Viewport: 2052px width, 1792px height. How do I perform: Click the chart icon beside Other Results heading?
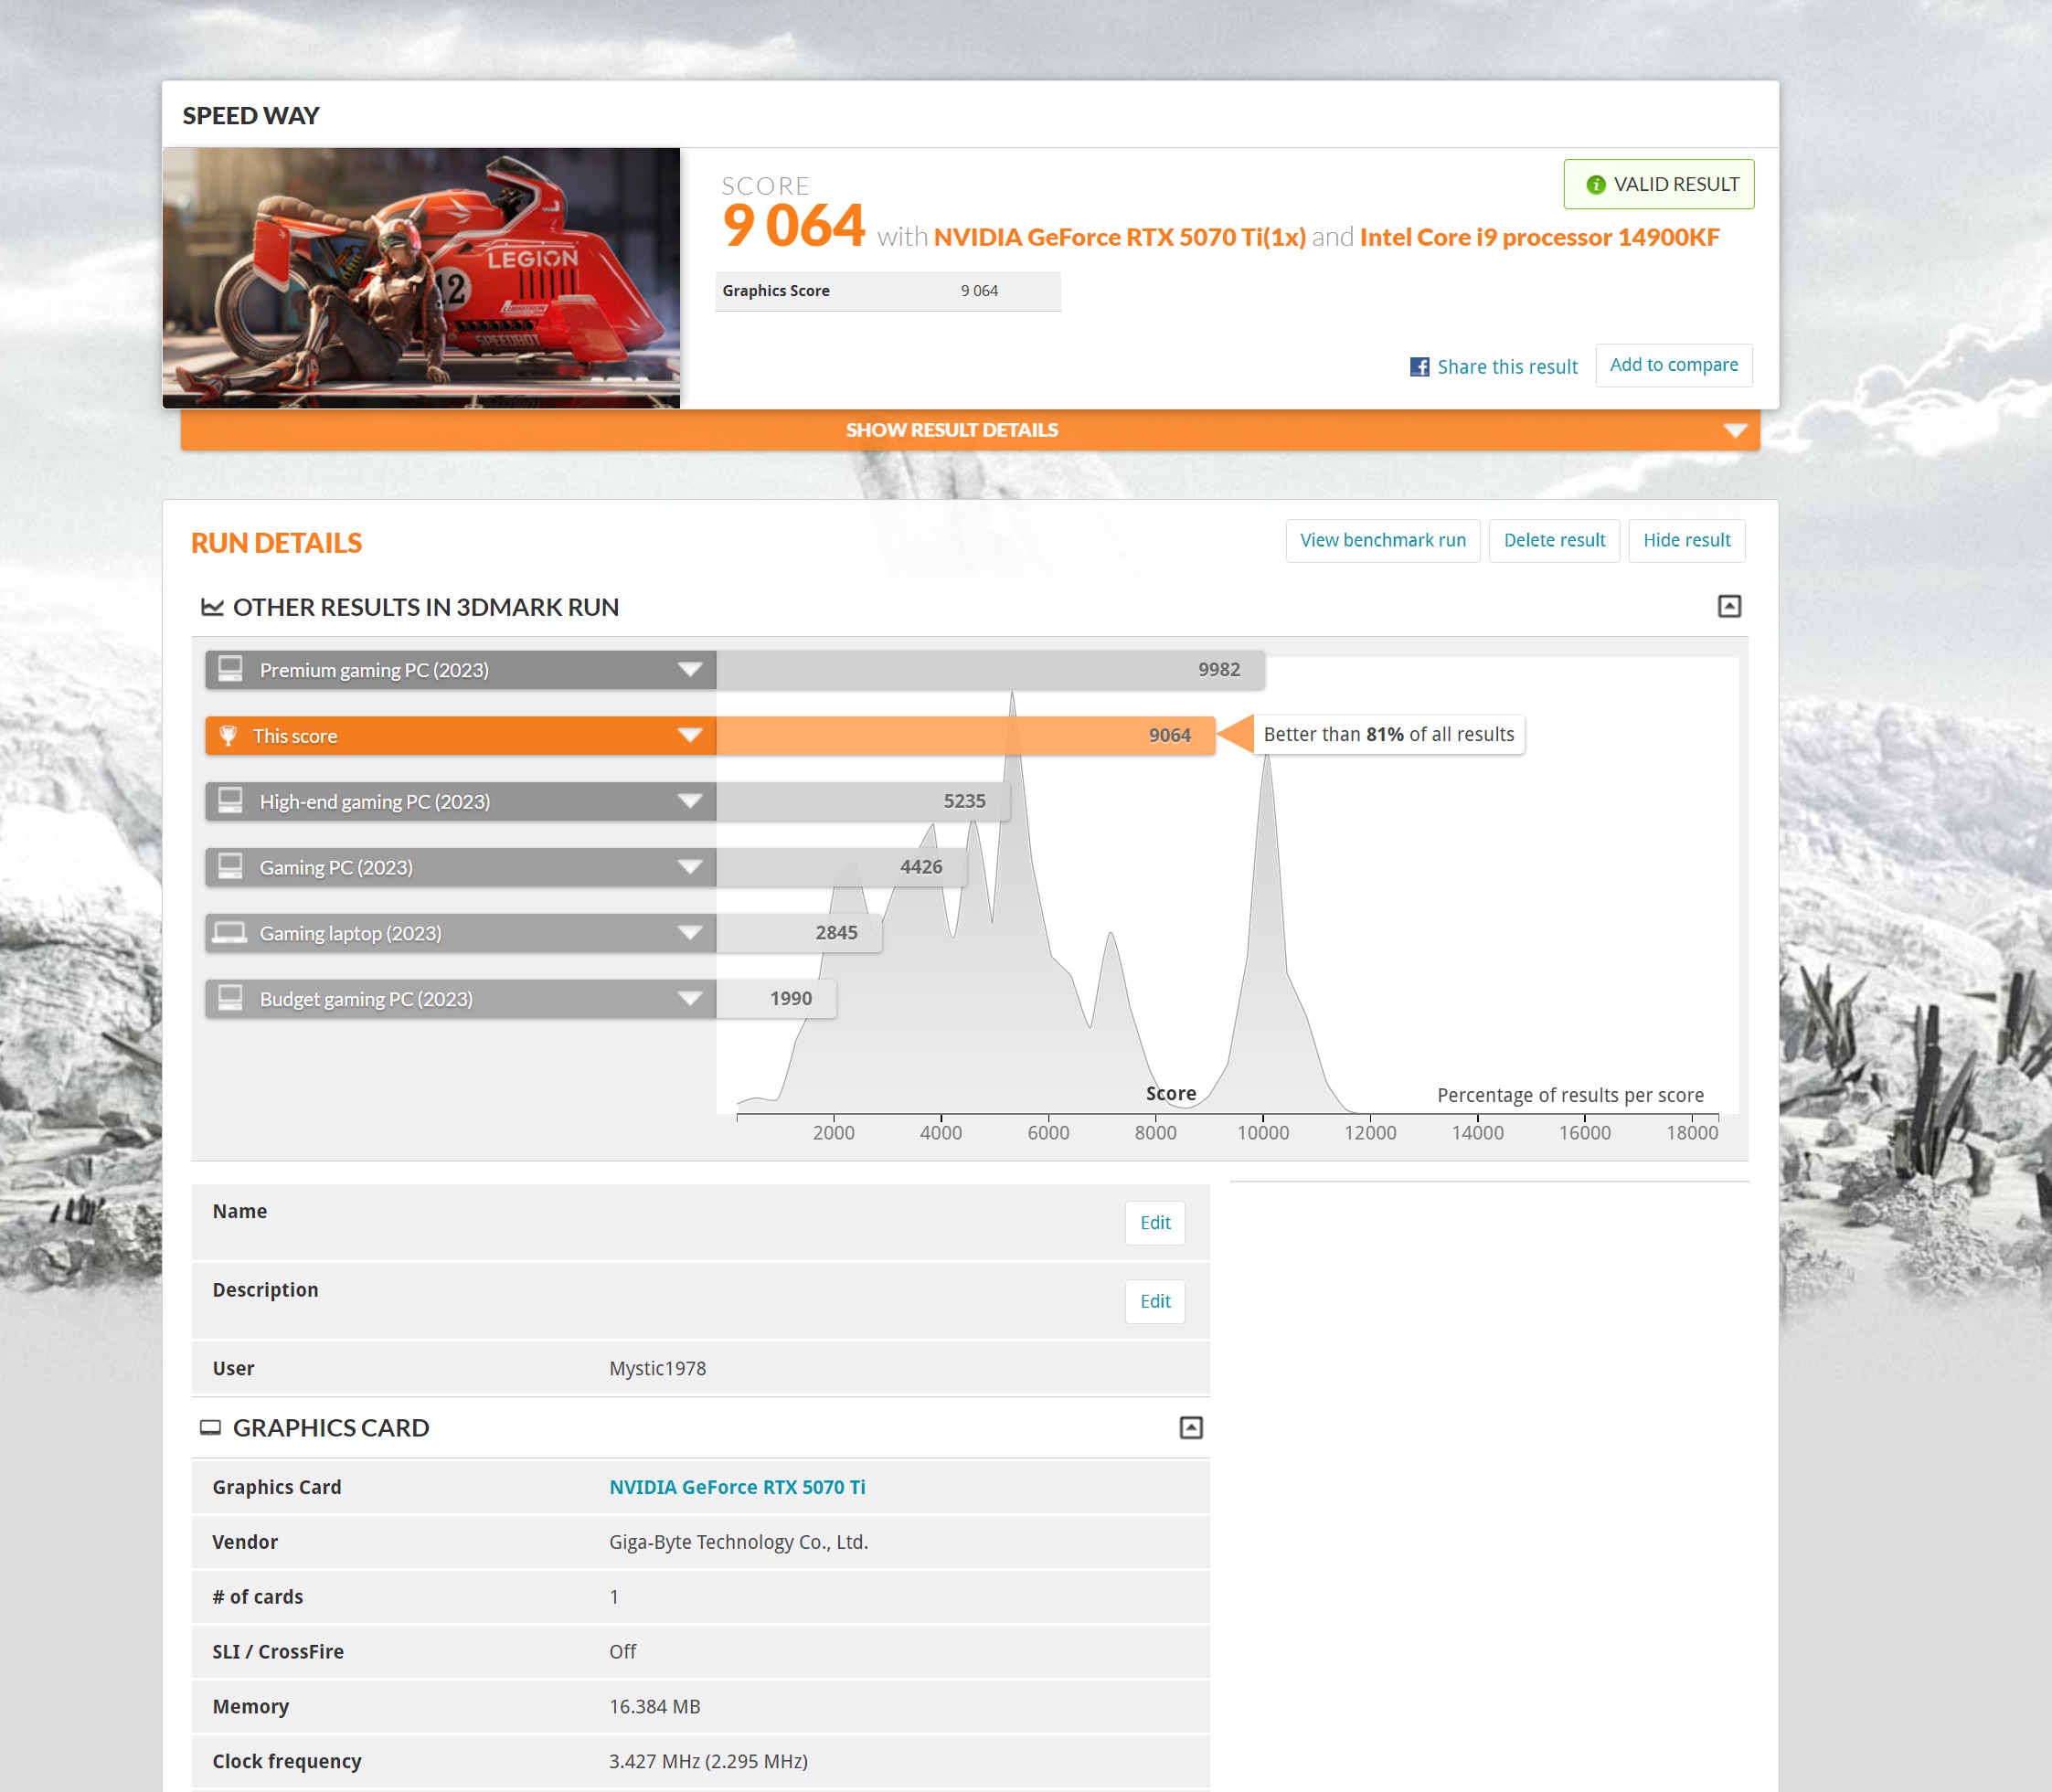coord(212,607)
